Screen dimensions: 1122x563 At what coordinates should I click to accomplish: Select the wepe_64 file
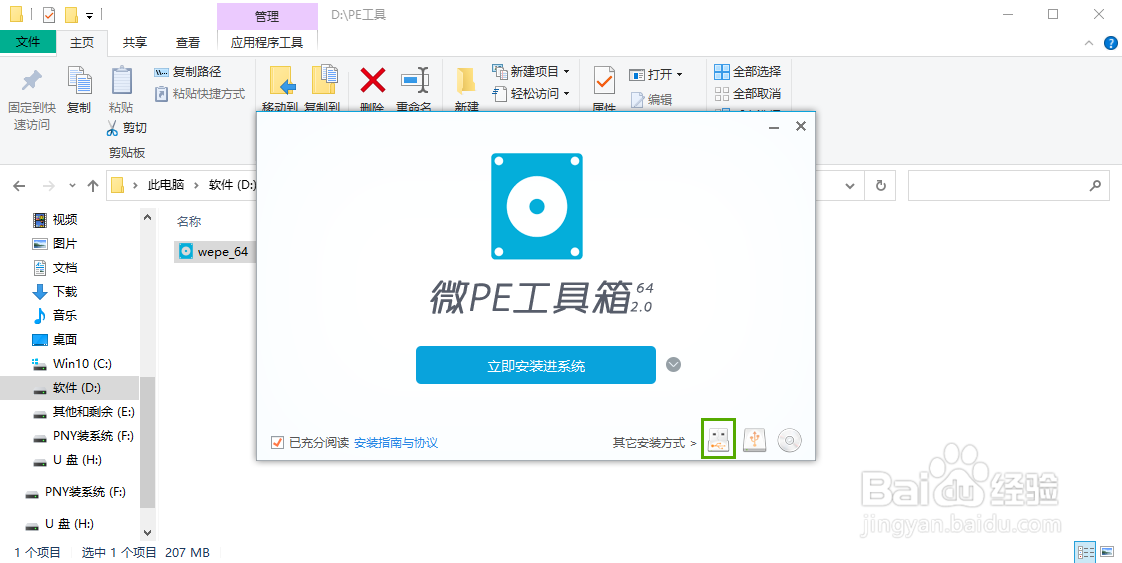[x=213, y=252]
